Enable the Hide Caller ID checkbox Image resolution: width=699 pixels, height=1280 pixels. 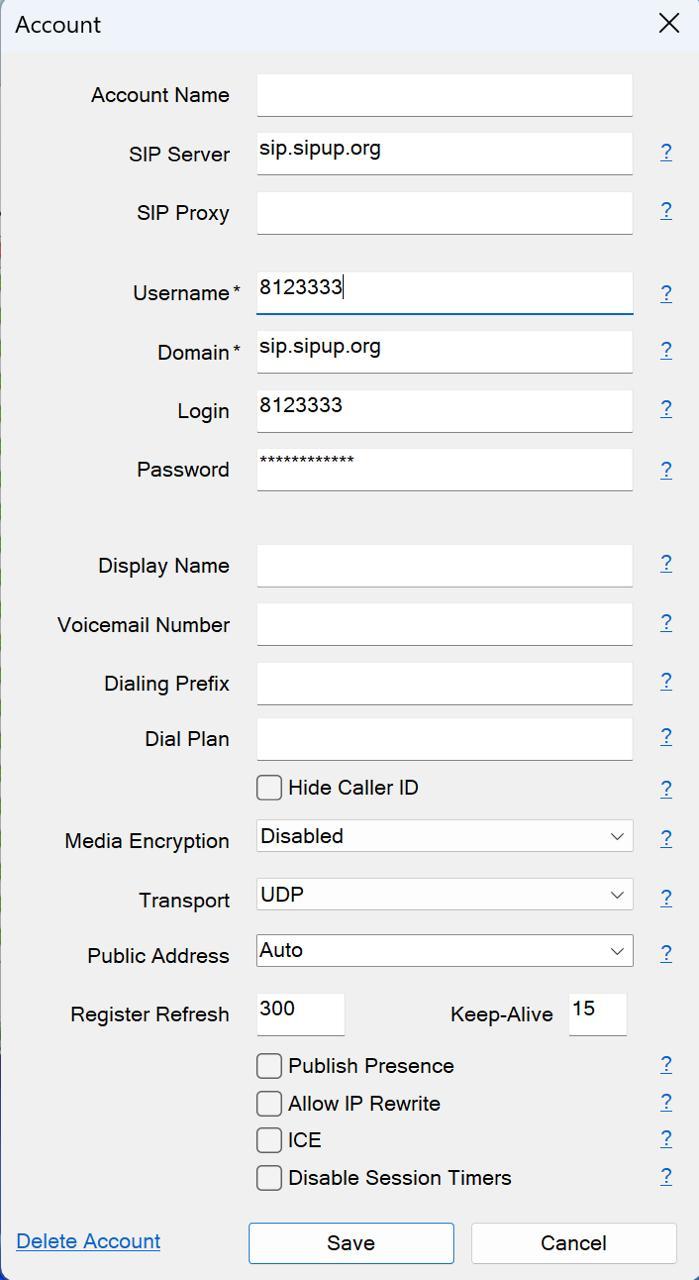[269, 788]
